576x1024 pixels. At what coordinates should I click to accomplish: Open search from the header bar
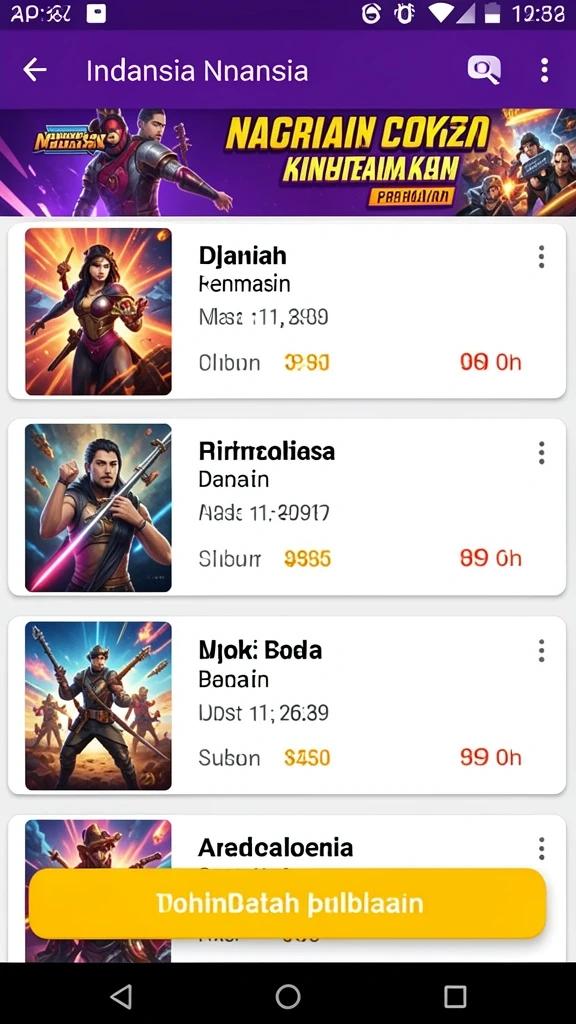click(x=484, y=69)
